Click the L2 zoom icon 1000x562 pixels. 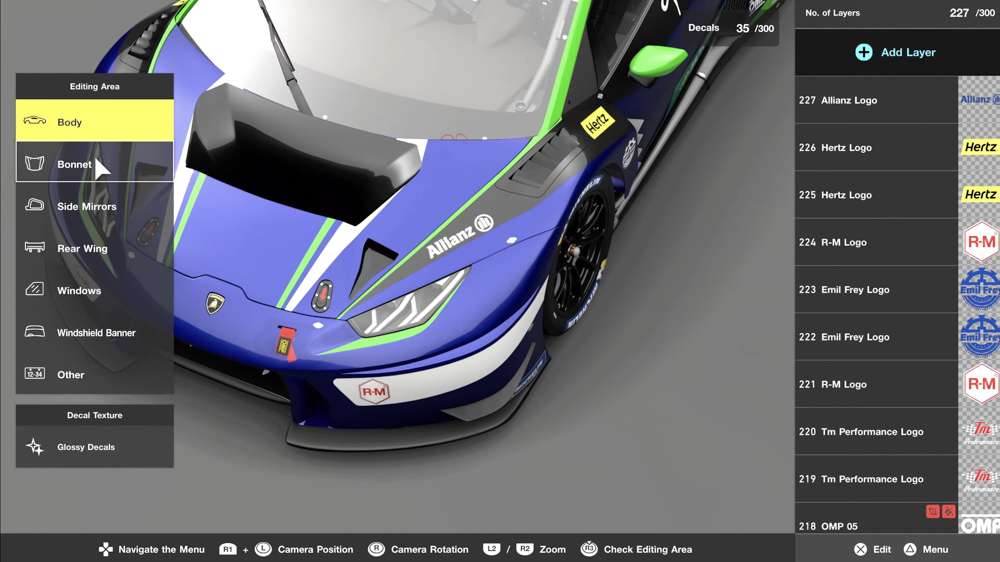491,549
